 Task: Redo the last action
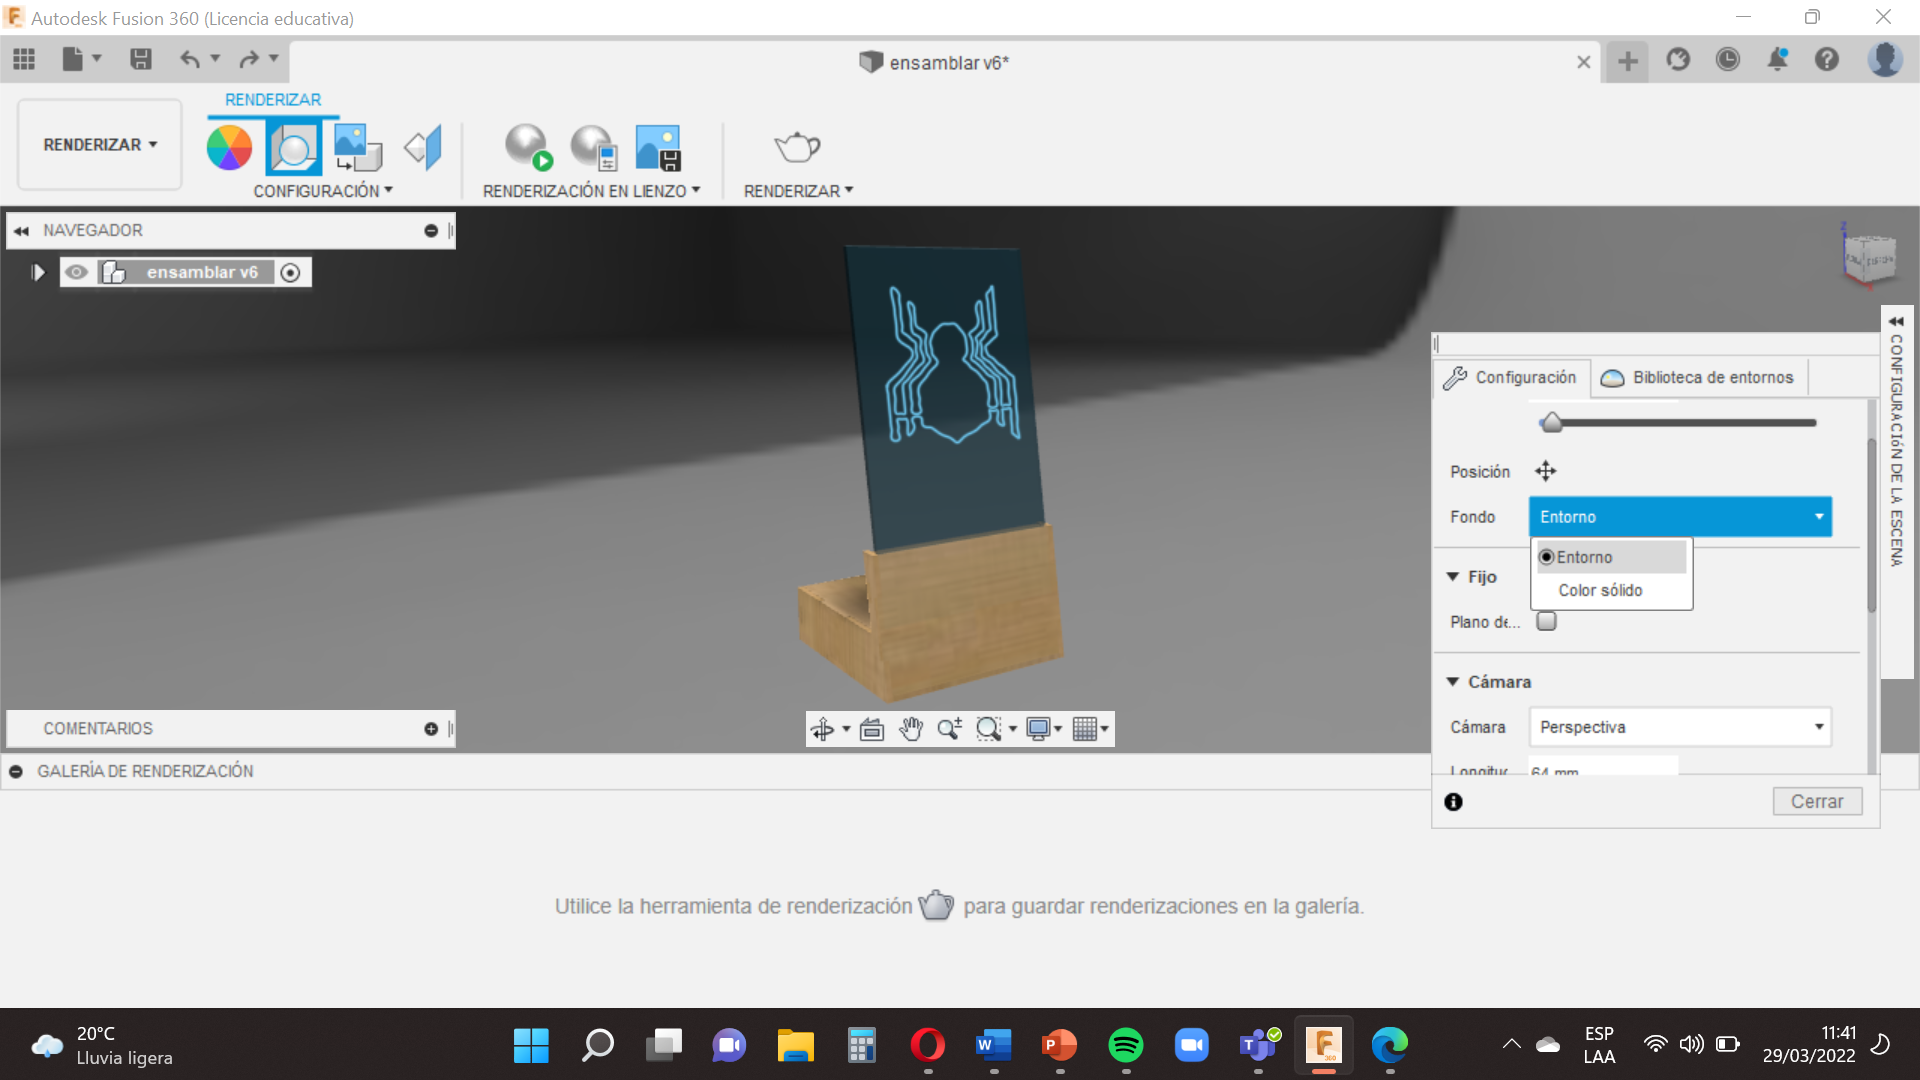click(248, 60)
